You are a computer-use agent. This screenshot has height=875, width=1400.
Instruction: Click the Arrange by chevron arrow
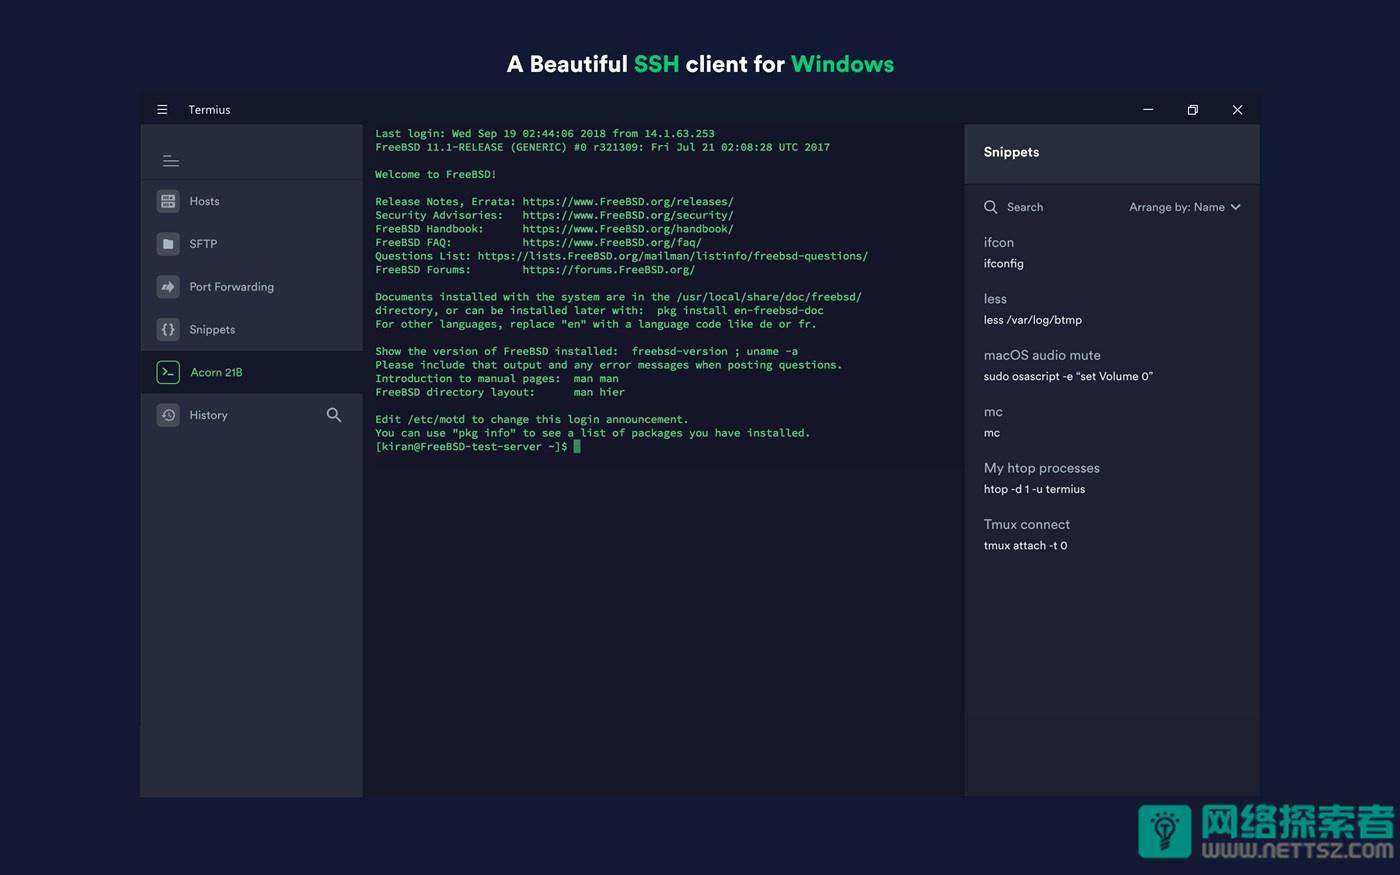[1236, 207]
